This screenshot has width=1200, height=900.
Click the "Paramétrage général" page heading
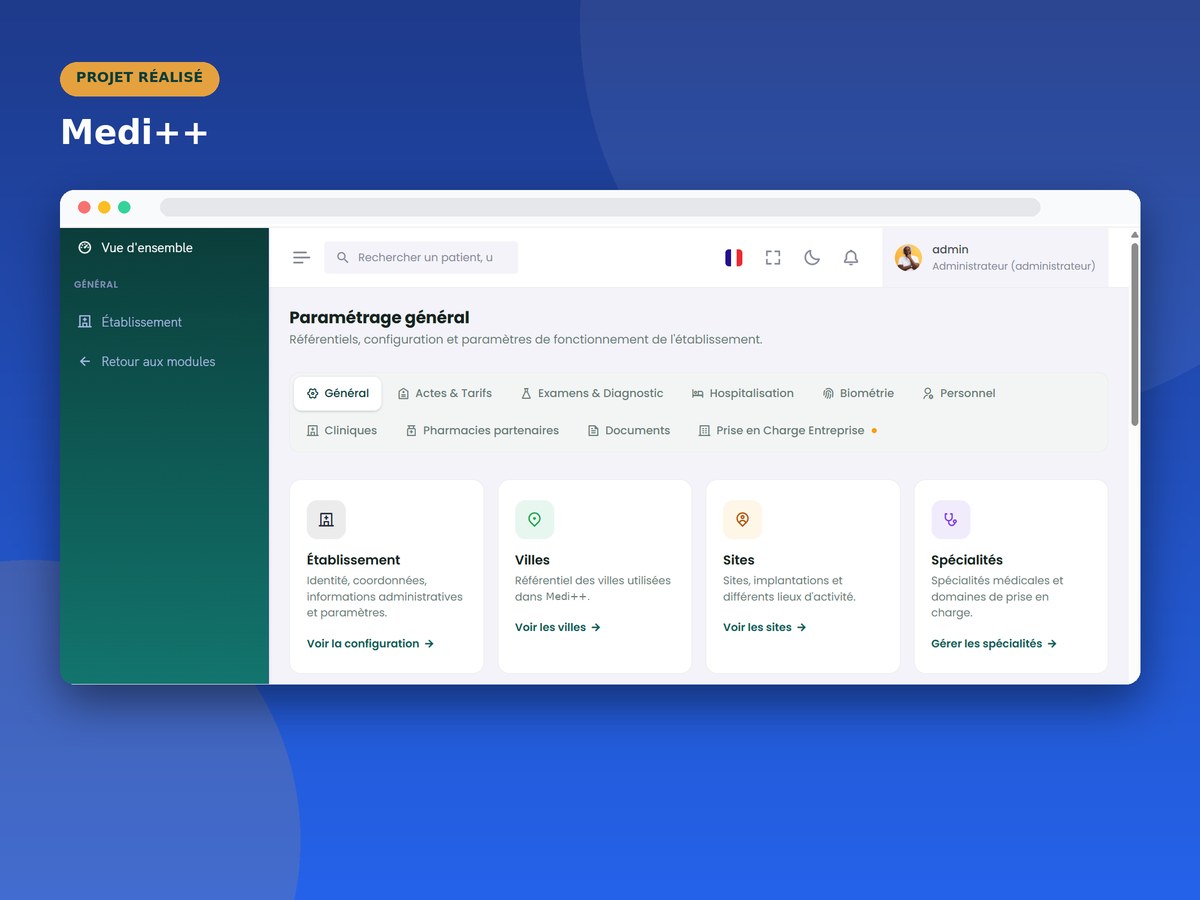[379, 318]
